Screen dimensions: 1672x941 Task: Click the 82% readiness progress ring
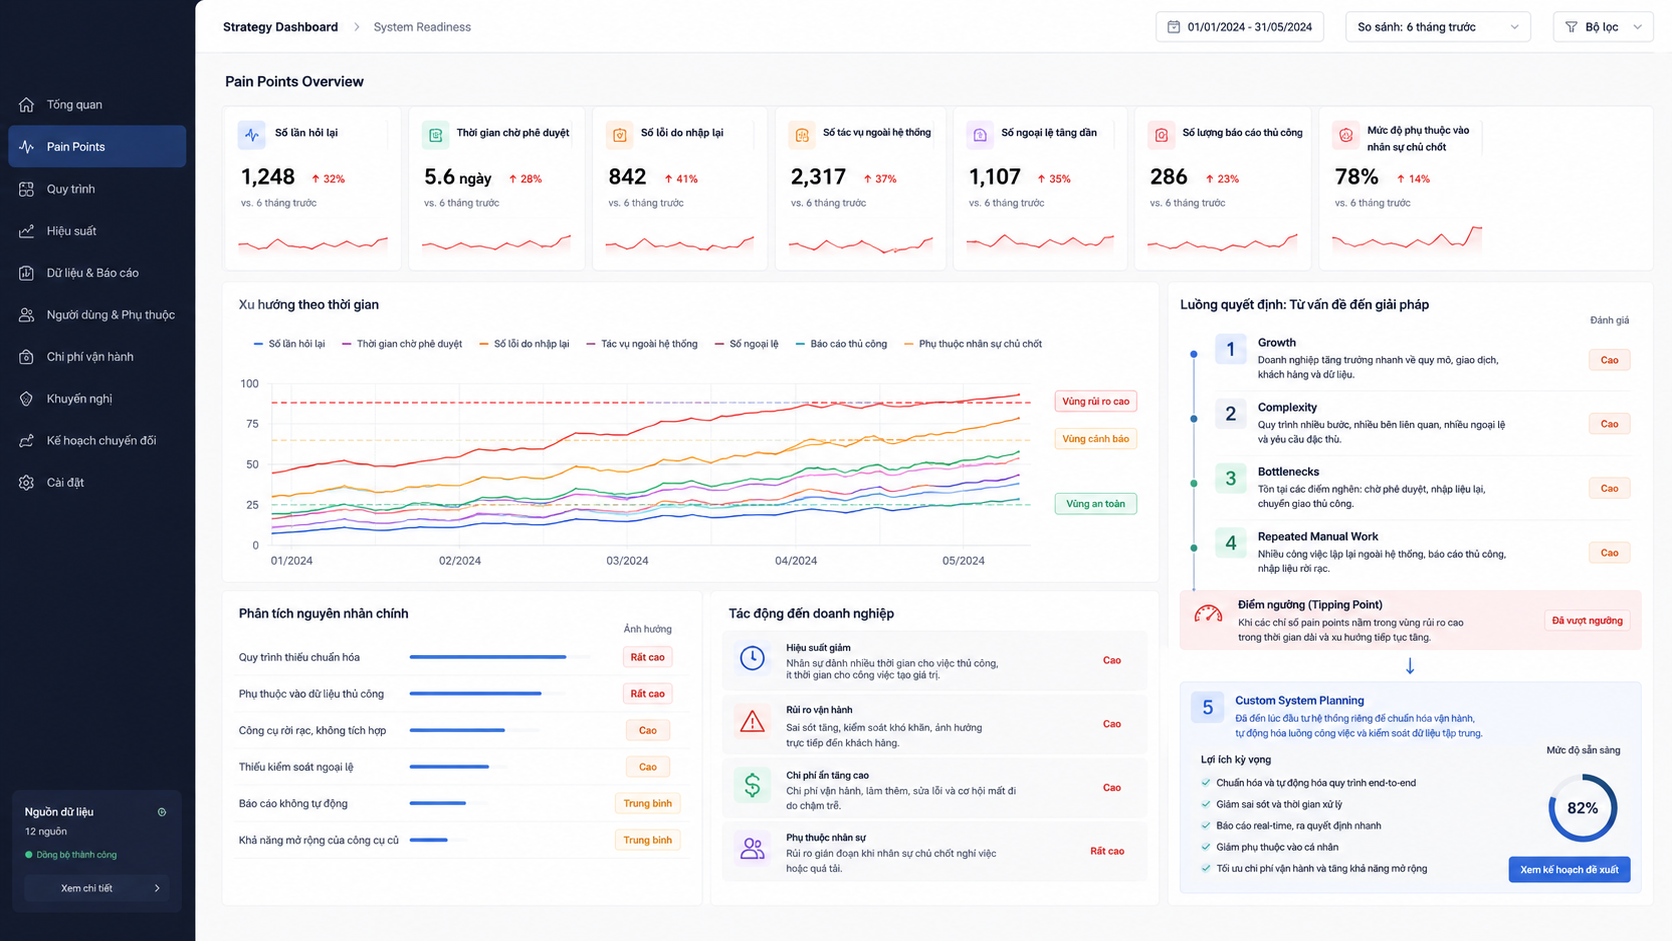coord(1582,808)
